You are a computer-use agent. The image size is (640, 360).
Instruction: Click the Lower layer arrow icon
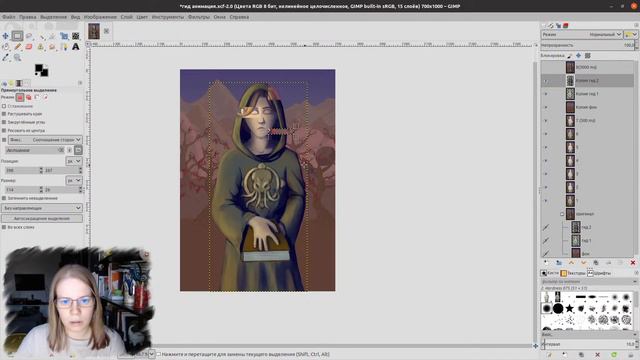click(583, 263)
